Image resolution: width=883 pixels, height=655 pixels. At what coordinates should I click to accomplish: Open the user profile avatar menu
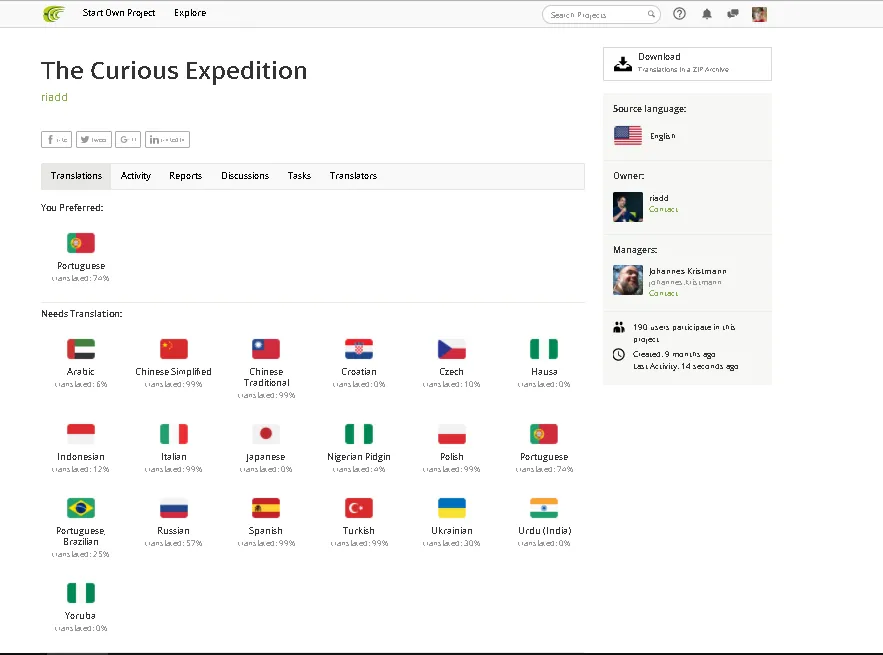tap(759, 14)
